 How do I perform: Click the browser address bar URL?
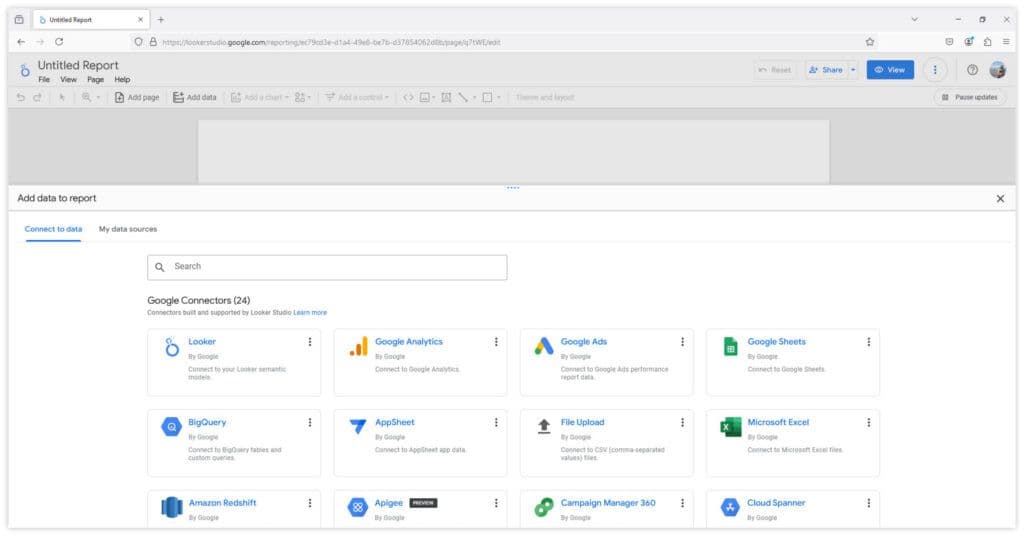[x=332, y=42]
